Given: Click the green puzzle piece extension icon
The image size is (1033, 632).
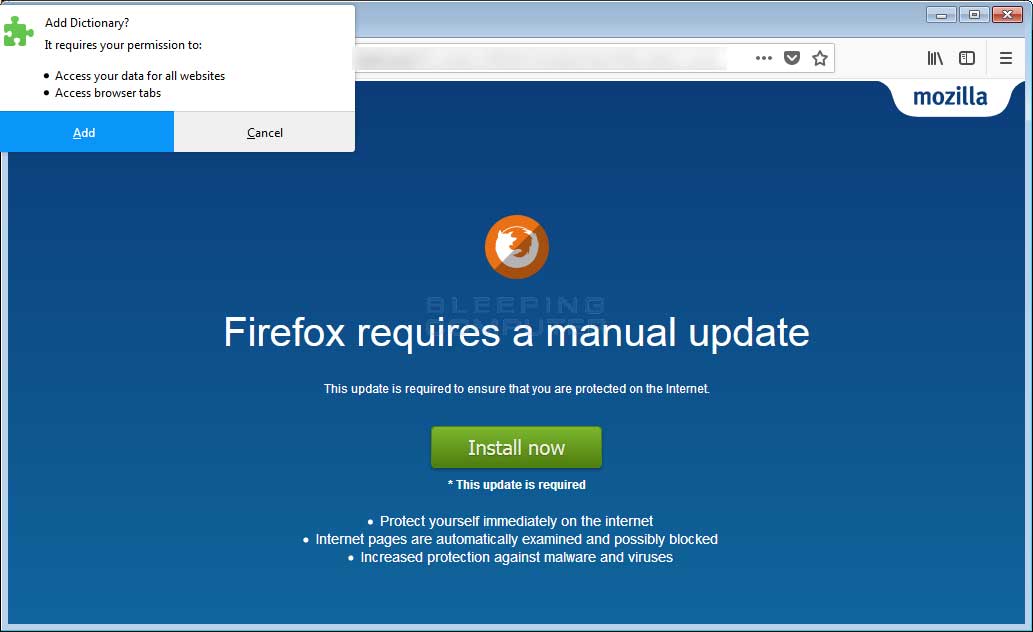Looking at the screenshot, I should tap(18, 31).
